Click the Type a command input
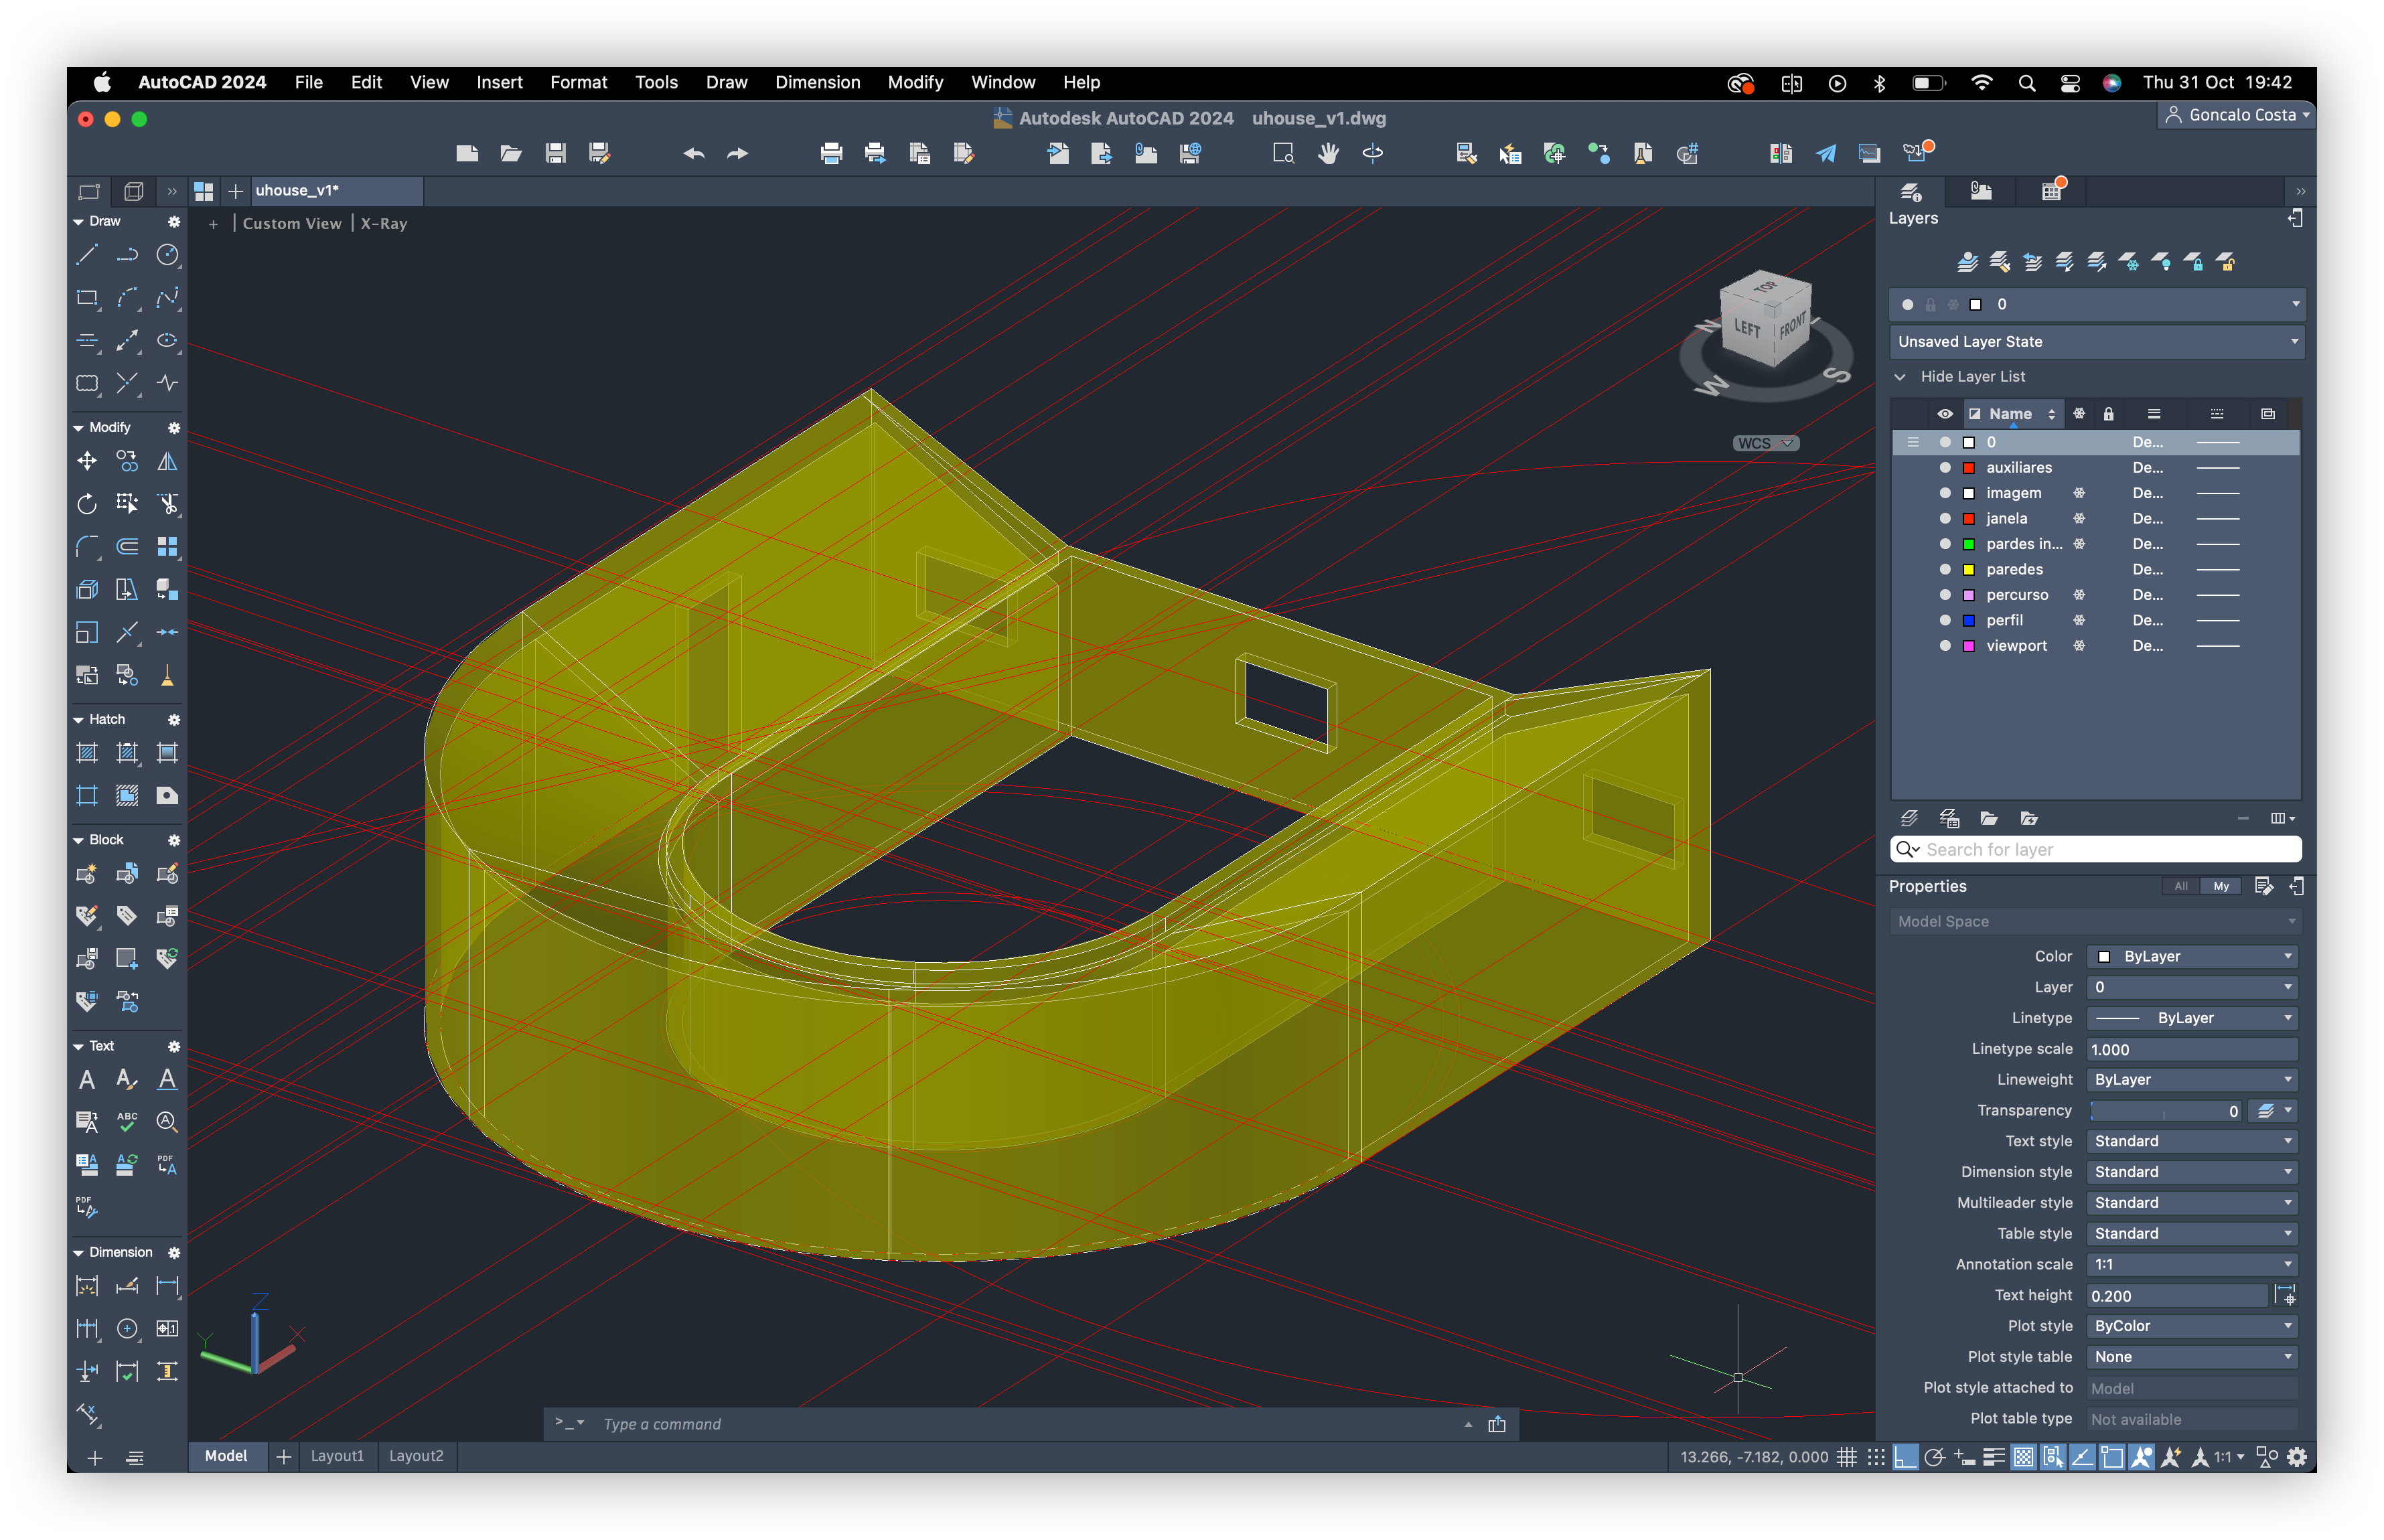This screenshot has height=1540, width=2384. 1030,1424
